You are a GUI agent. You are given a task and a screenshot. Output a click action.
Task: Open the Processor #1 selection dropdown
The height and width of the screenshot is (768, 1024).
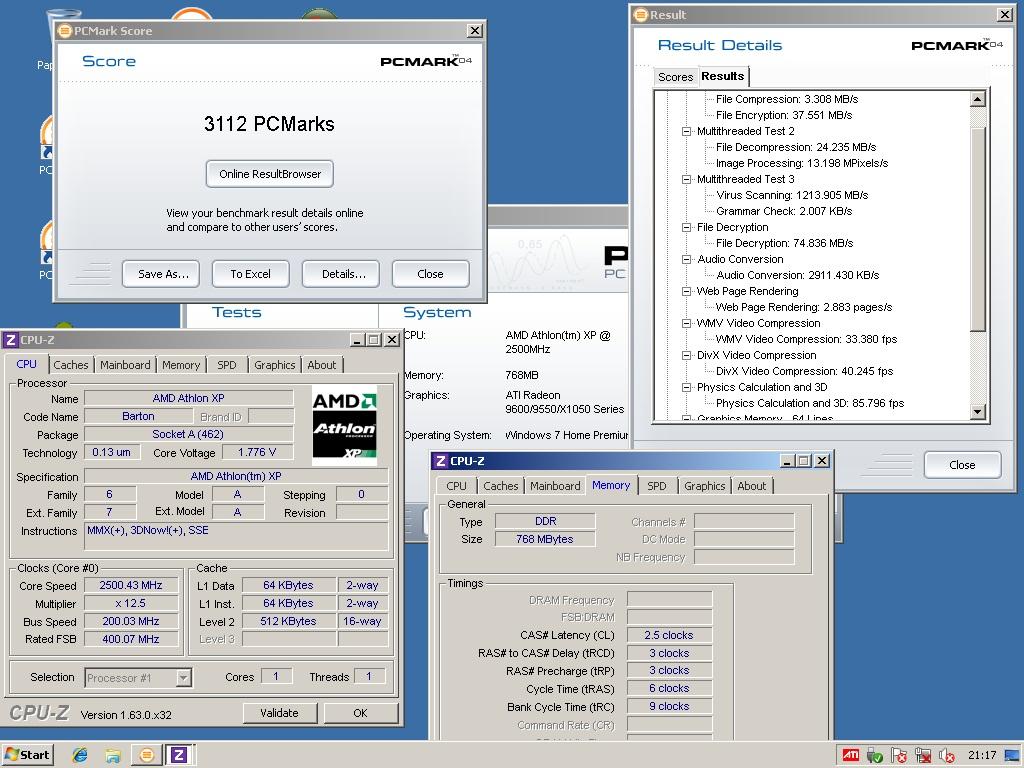pos(184,677)
